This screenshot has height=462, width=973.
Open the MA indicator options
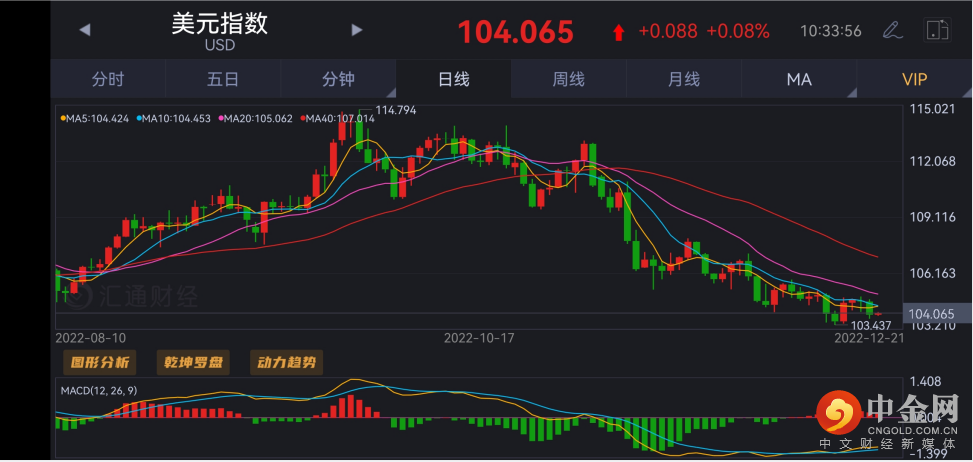click(798, 79)
